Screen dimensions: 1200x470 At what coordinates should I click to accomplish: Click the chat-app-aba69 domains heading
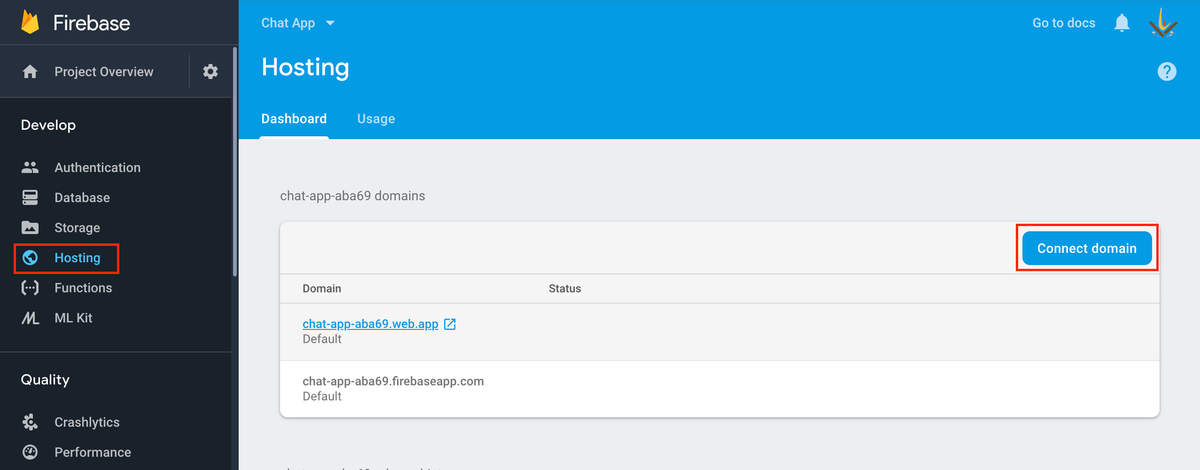click(x=352, y=196)
